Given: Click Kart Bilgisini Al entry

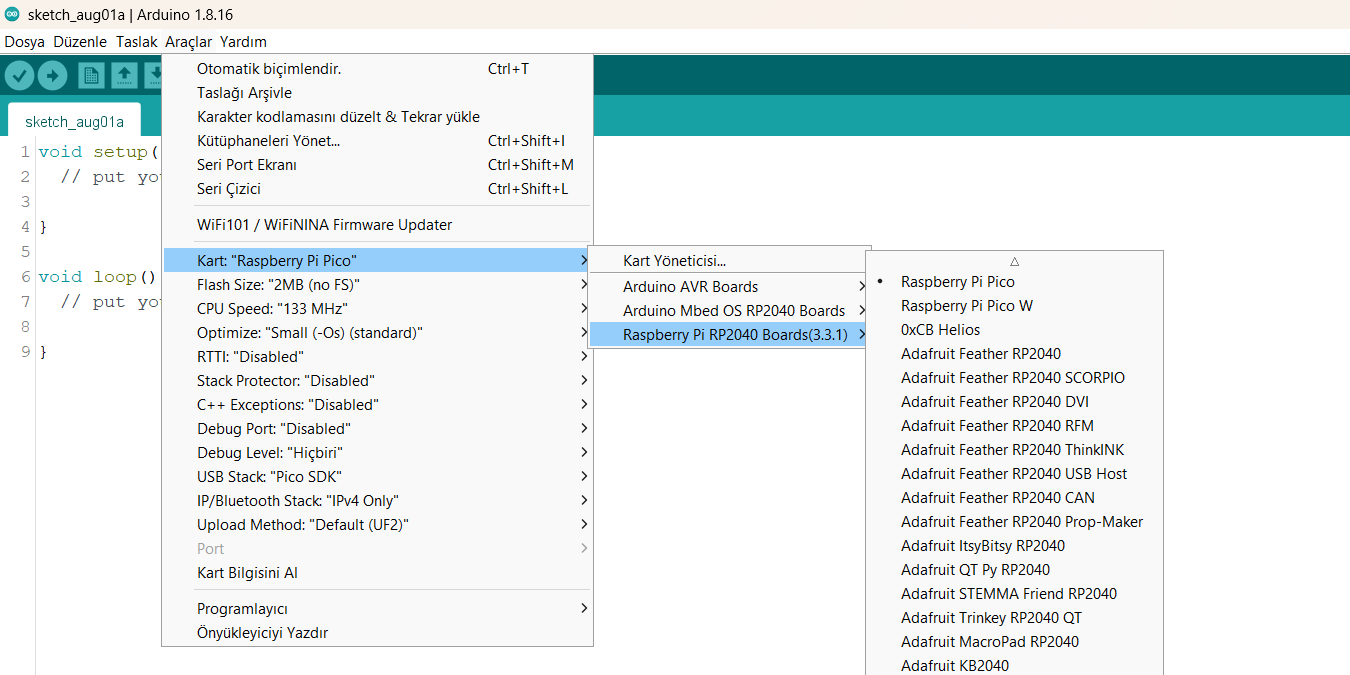Looking at the screenshot, I should tap(247, 573).
